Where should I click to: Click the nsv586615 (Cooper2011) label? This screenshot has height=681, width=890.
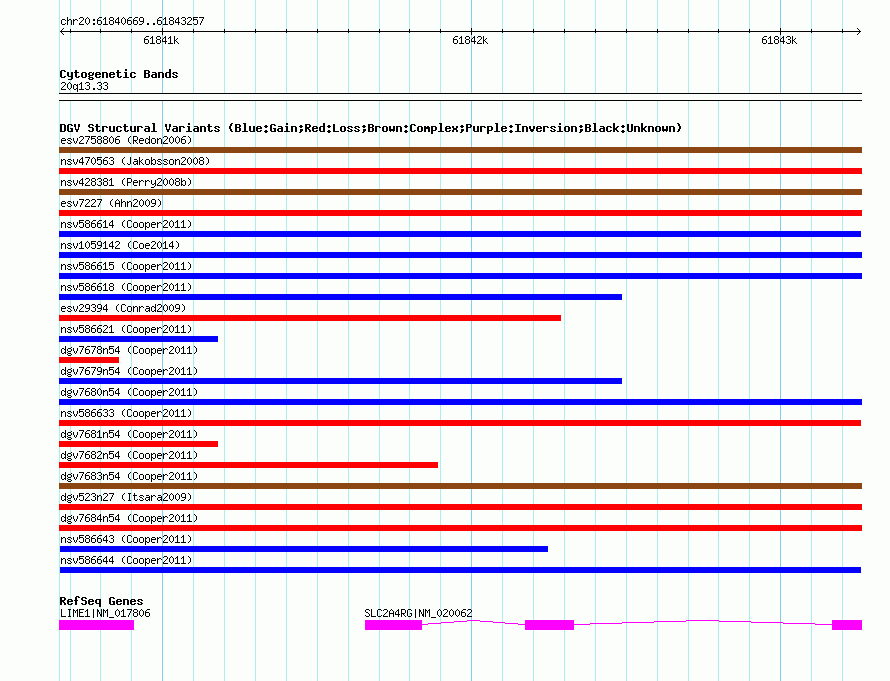126,266
